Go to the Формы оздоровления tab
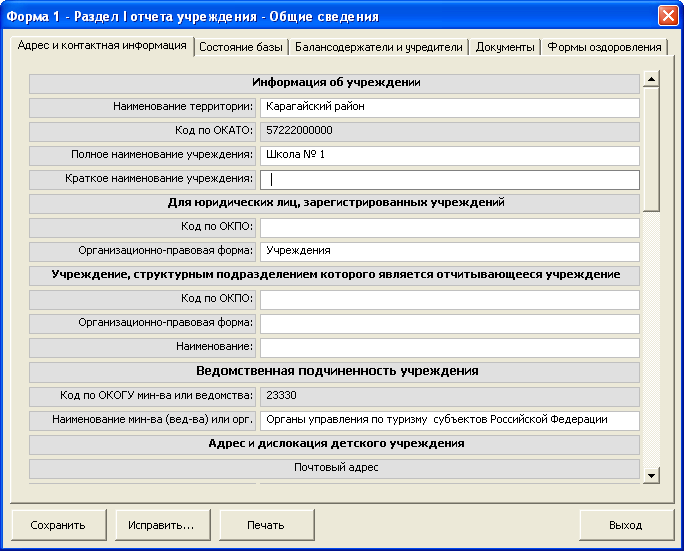The image size is (684, 551). coord(604,47)
